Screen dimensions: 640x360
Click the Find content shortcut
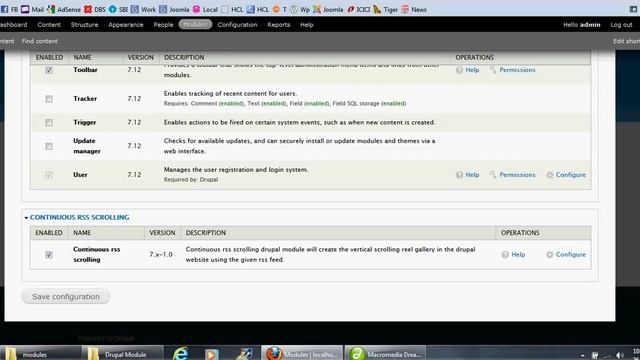[x=40, y=41]
